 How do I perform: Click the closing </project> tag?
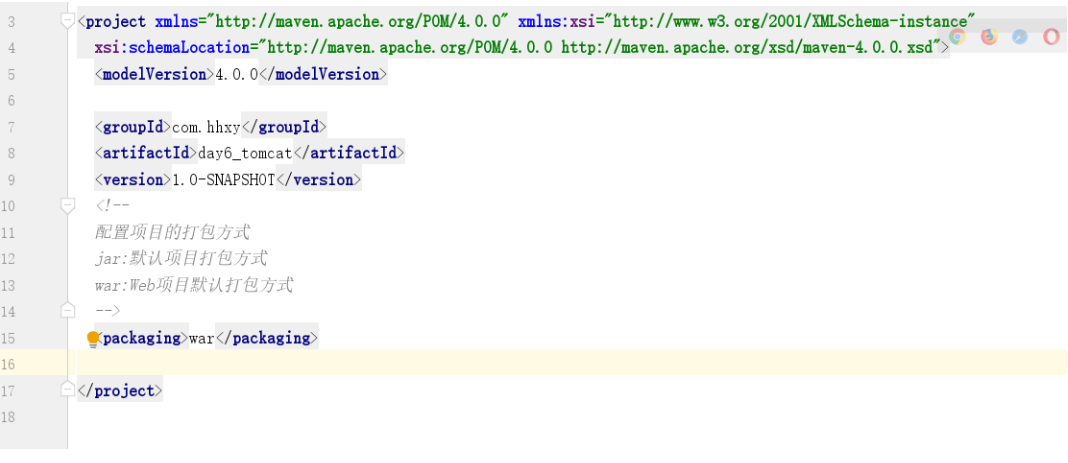[120, 391]
